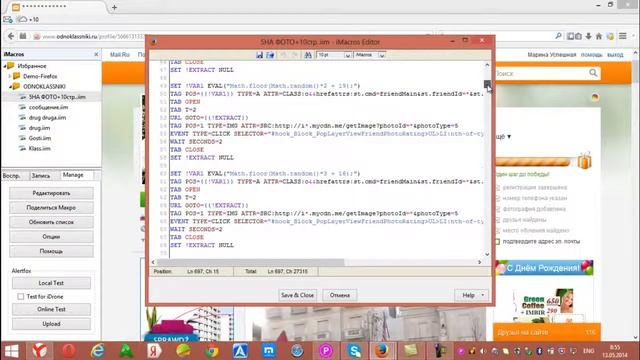Click the Save icon in iMacros Editor toolbar

[x=260, y=55]
